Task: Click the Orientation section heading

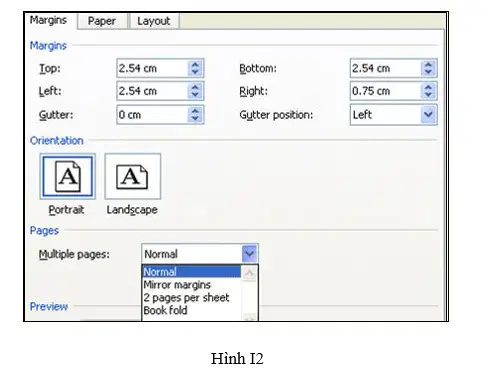Action: pos(57,141)
